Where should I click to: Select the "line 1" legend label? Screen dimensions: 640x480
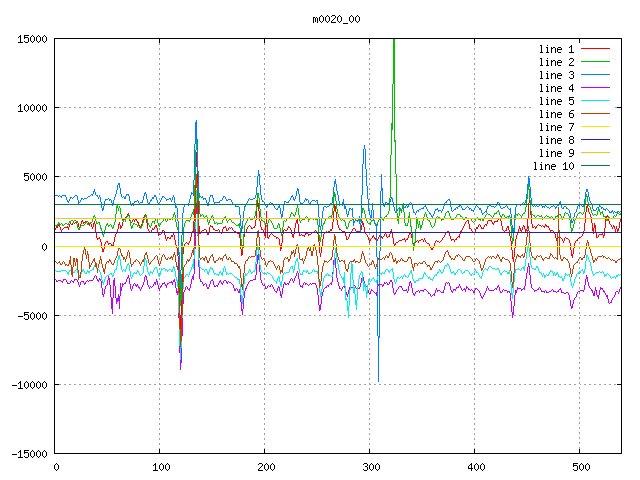[x=556, y=49]
